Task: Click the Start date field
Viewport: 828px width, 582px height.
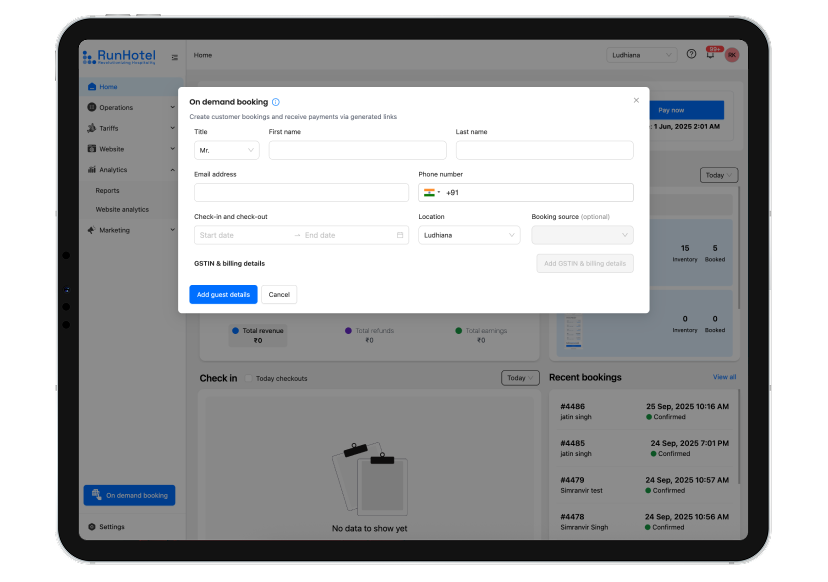Action: [243, 235]
